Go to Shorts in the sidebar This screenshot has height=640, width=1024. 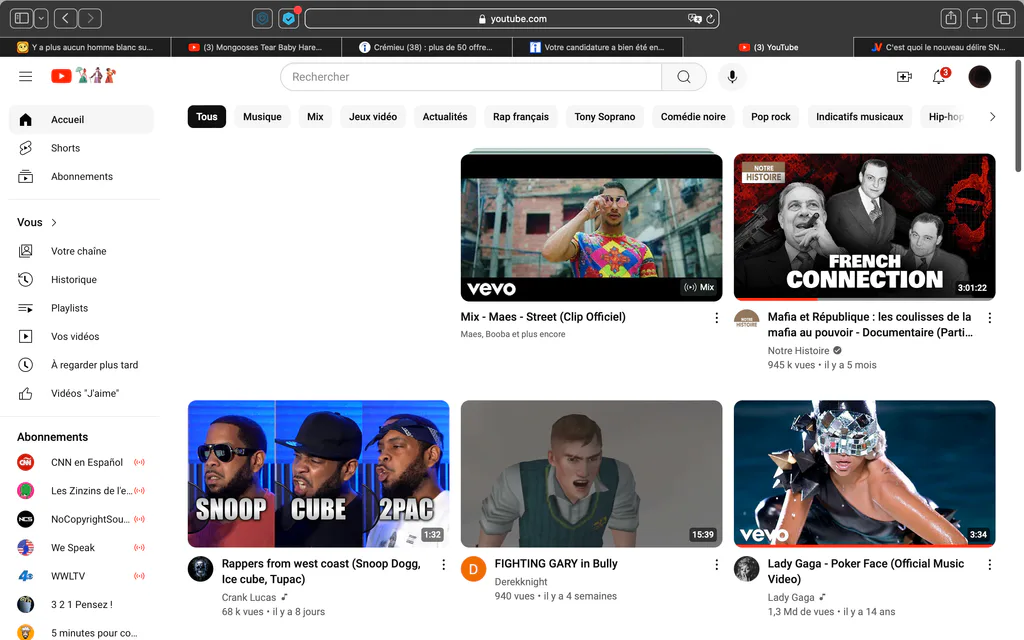[x=82, y=148]
